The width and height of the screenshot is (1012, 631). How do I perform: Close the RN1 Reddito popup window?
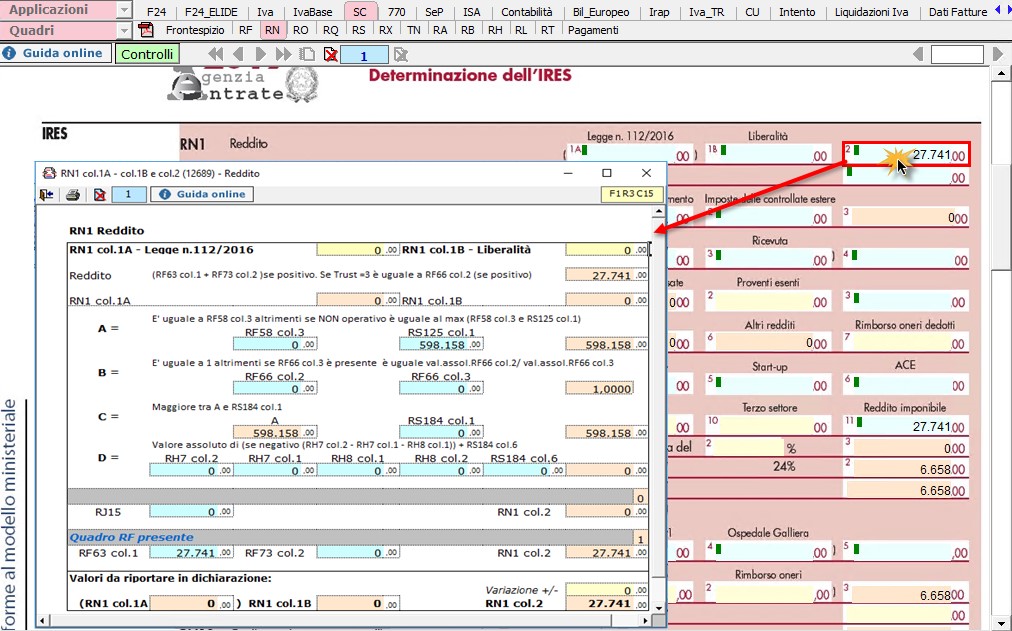646,173
